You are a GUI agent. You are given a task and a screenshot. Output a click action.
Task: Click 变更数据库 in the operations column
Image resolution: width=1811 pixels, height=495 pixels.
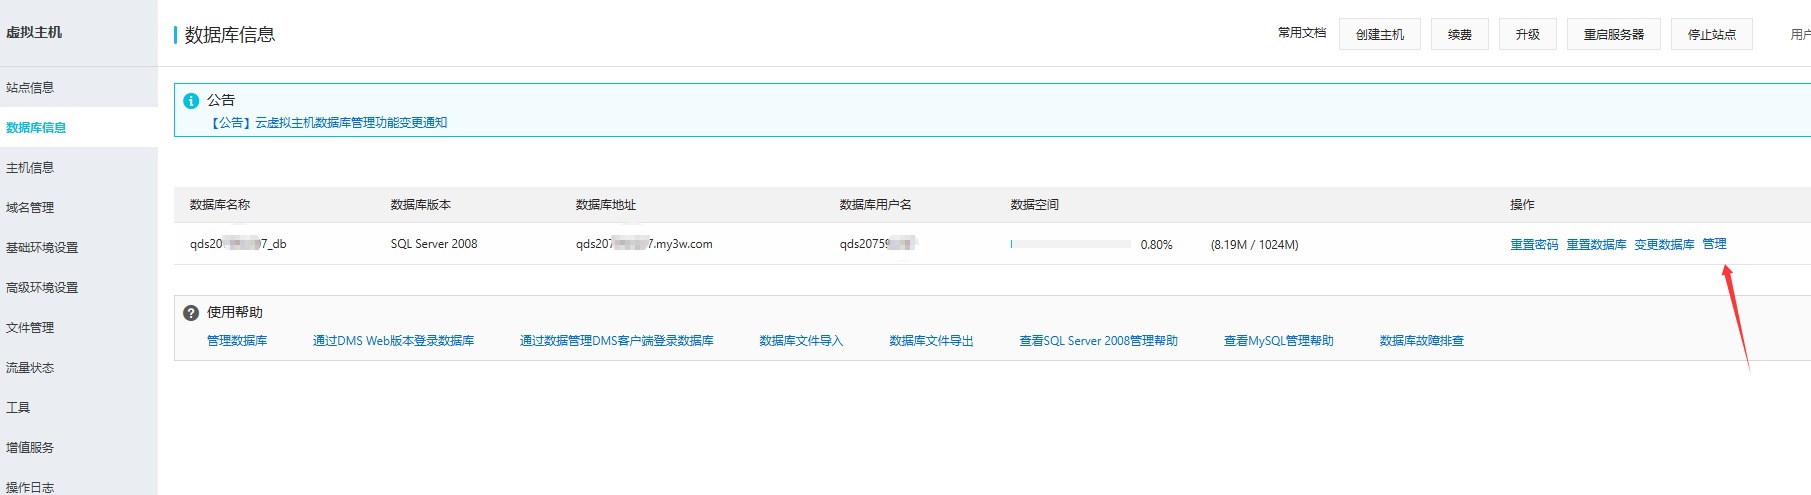1664,244
